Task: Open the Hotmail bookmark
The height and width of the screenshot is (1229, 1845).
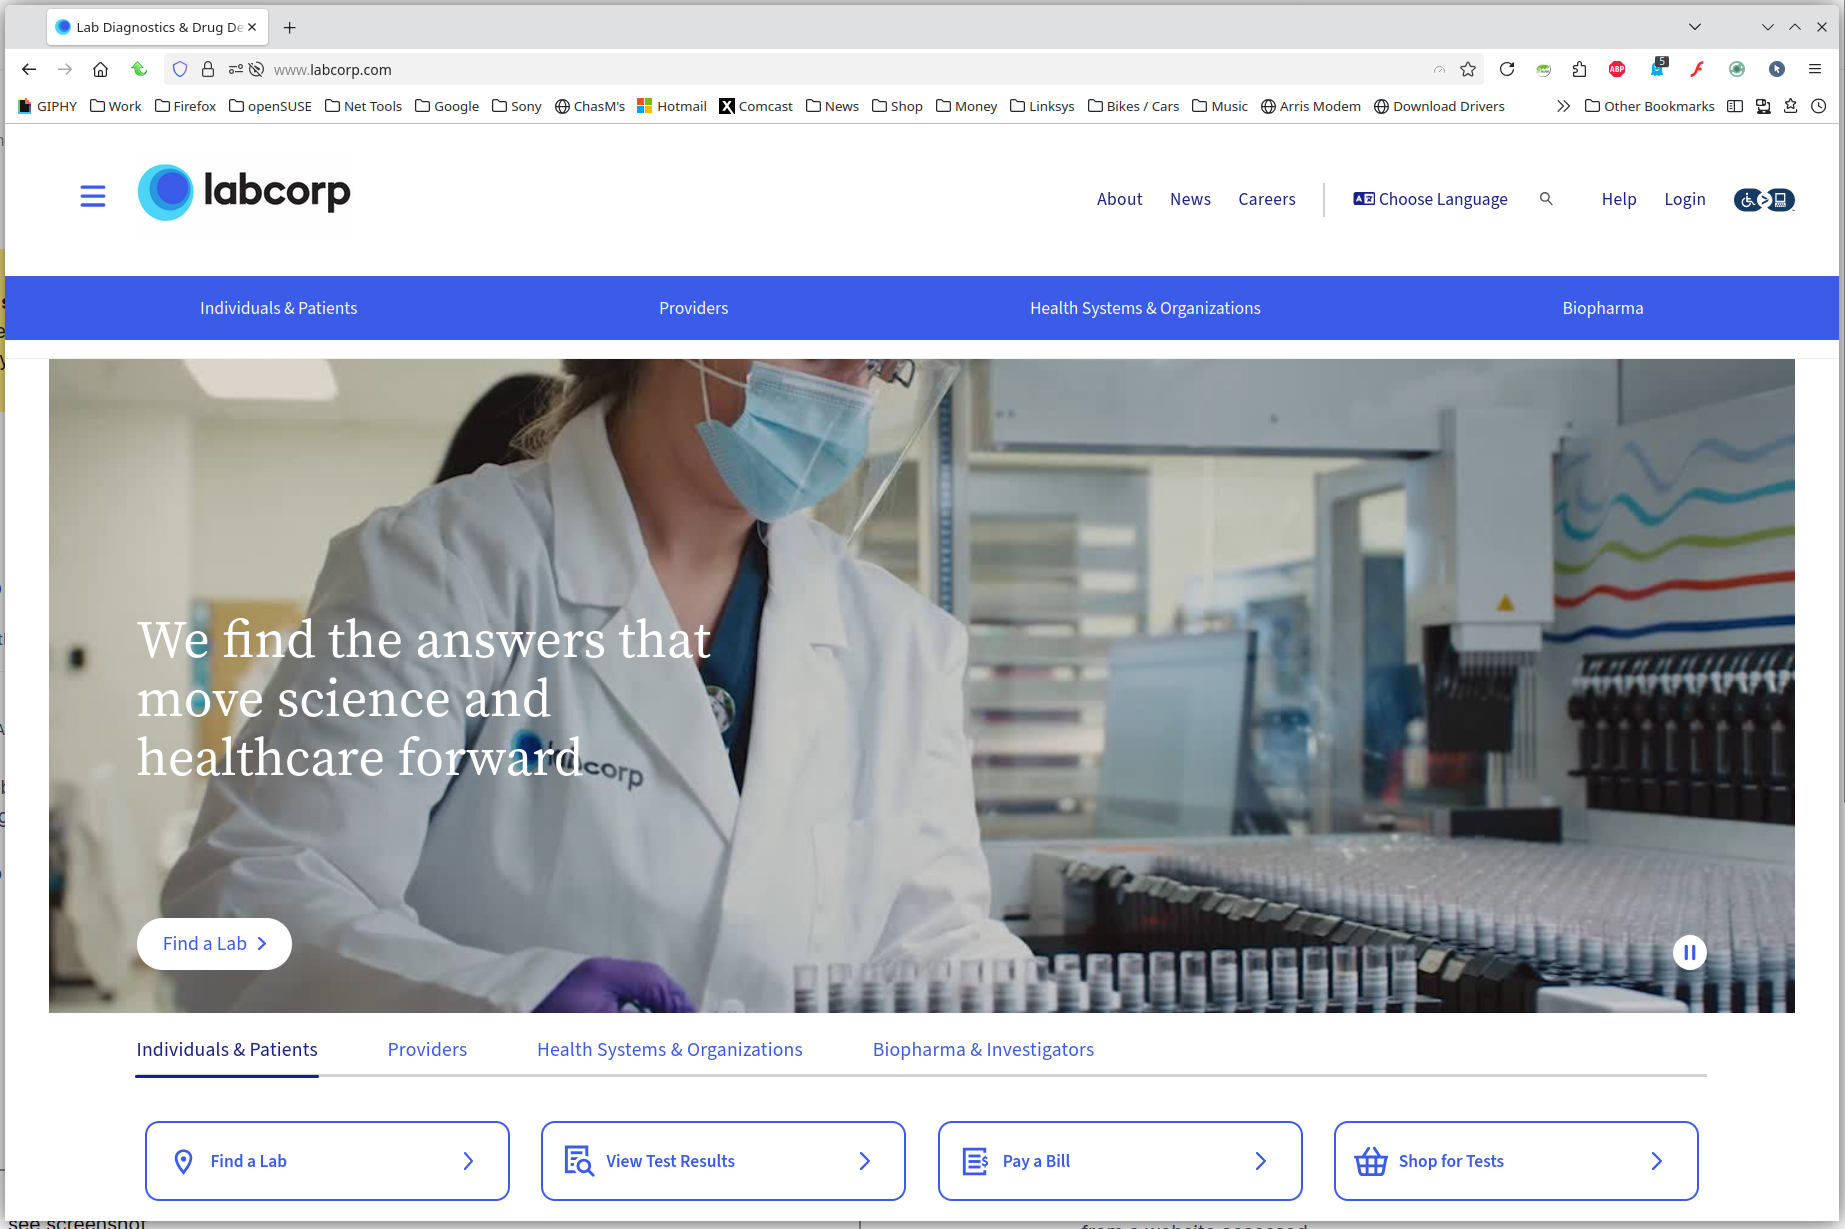Action: tap(671, 106)
